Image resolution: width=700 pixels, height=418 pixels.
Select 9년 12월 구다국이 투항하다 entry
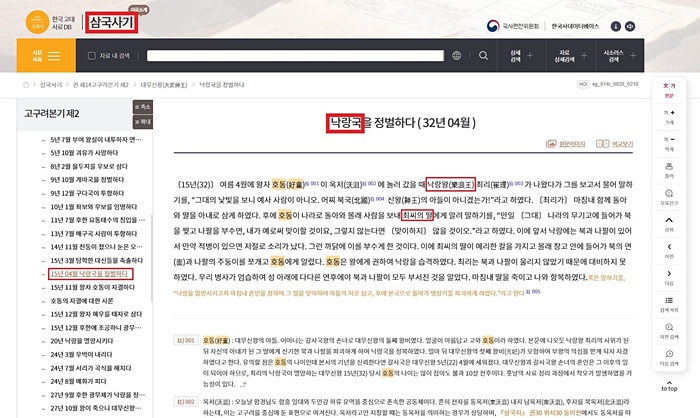(x=87, y=193)
